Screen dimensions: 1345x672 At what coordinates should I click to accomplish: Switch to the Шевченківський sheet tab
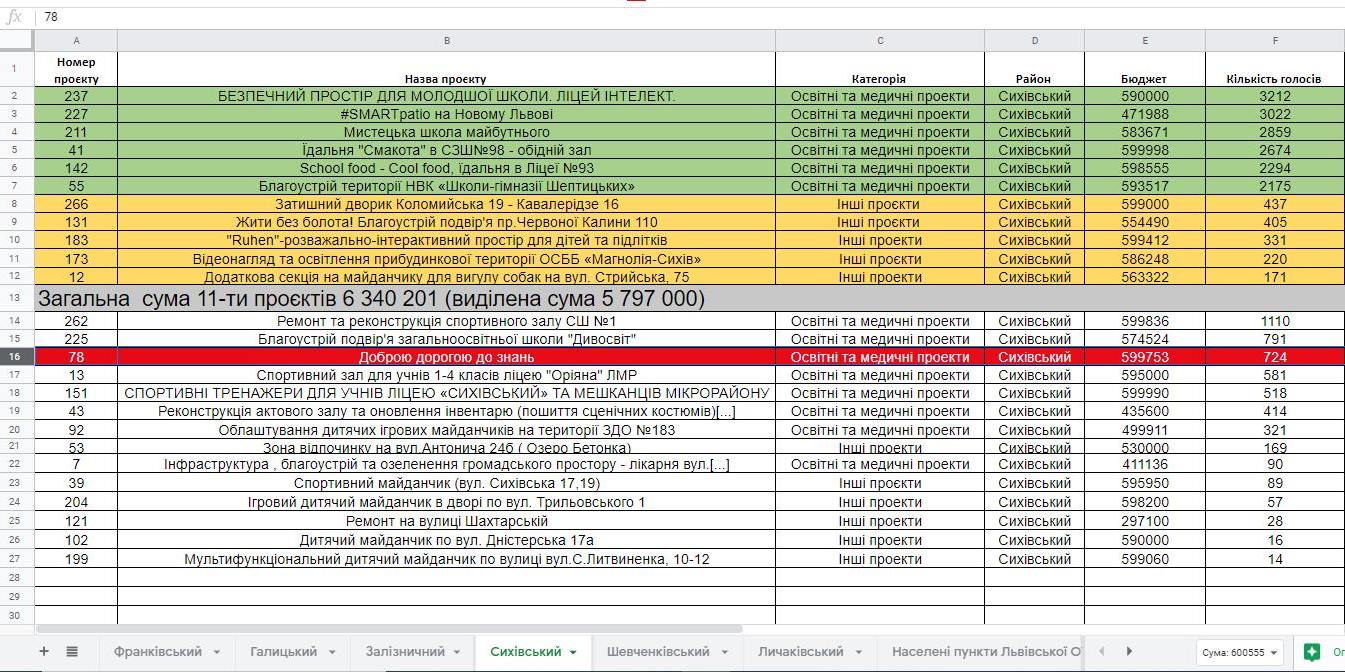click(x=657, y=652)
